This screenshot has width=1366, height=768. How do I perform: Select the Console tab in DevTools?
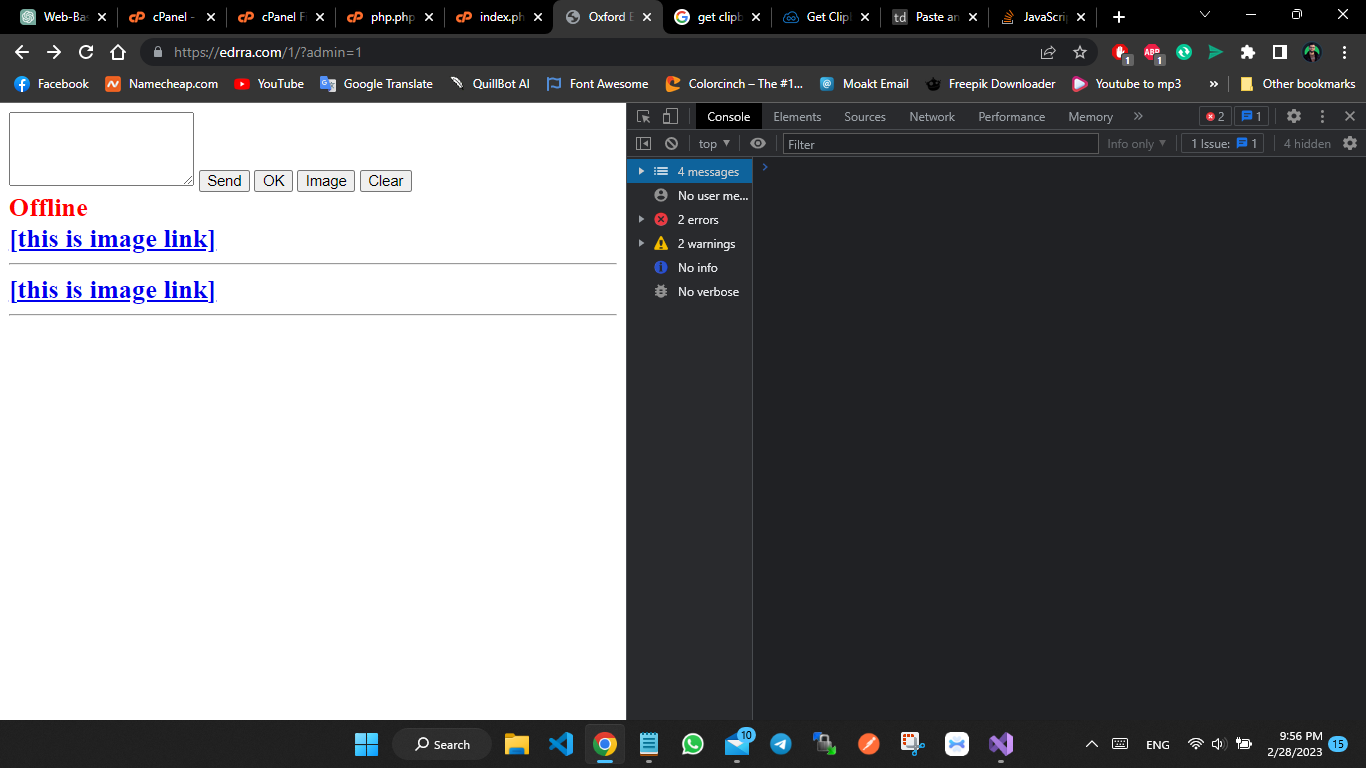(x=729, y=117)
